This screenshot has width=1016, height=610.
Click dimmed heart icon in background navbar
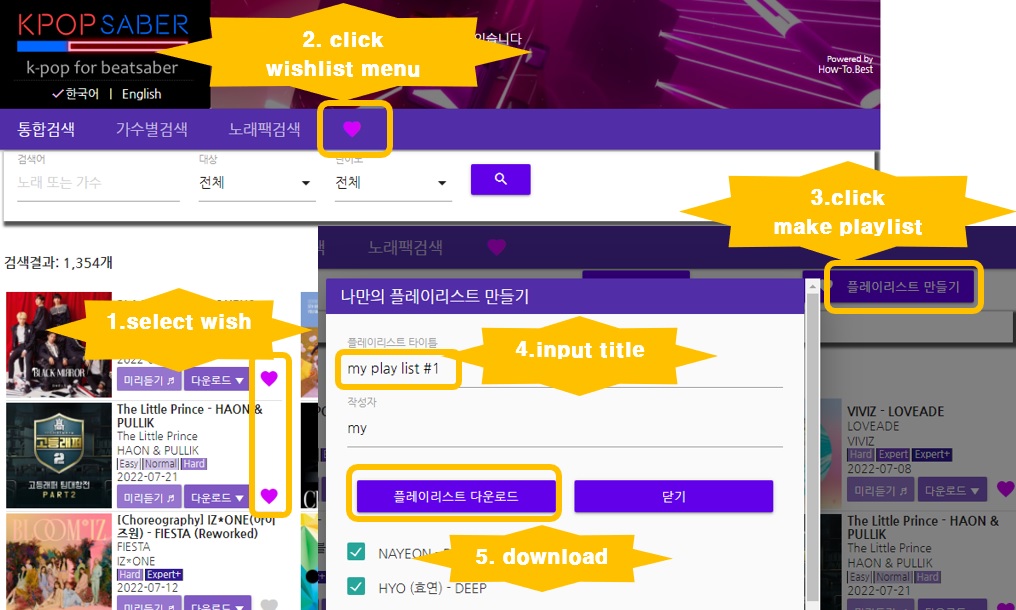(496, 247)
